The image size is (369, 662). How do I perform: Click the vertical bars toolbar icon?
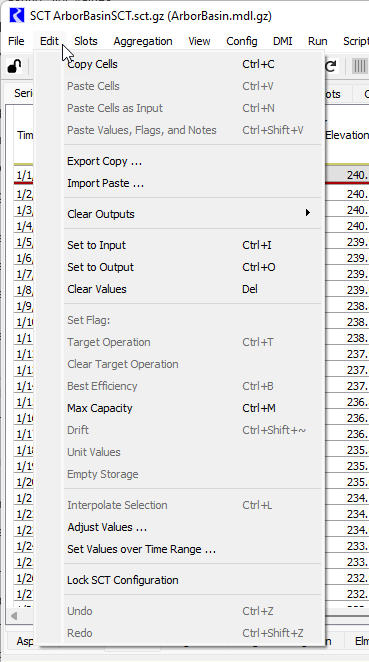click(x=359, y=67)
